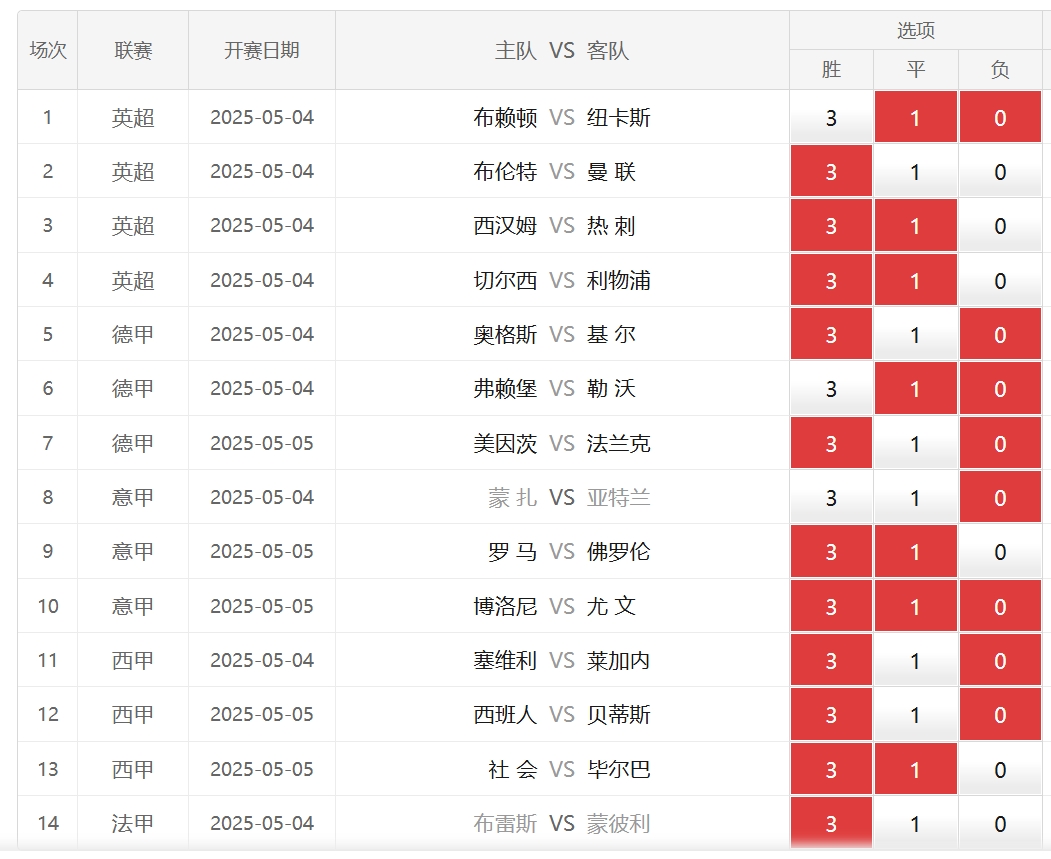This screenshot has height=859, width=1051.
Task: Deselect loss option 0 for 蒙扎 VS 亚特兰
Action: click(1000, 497)
